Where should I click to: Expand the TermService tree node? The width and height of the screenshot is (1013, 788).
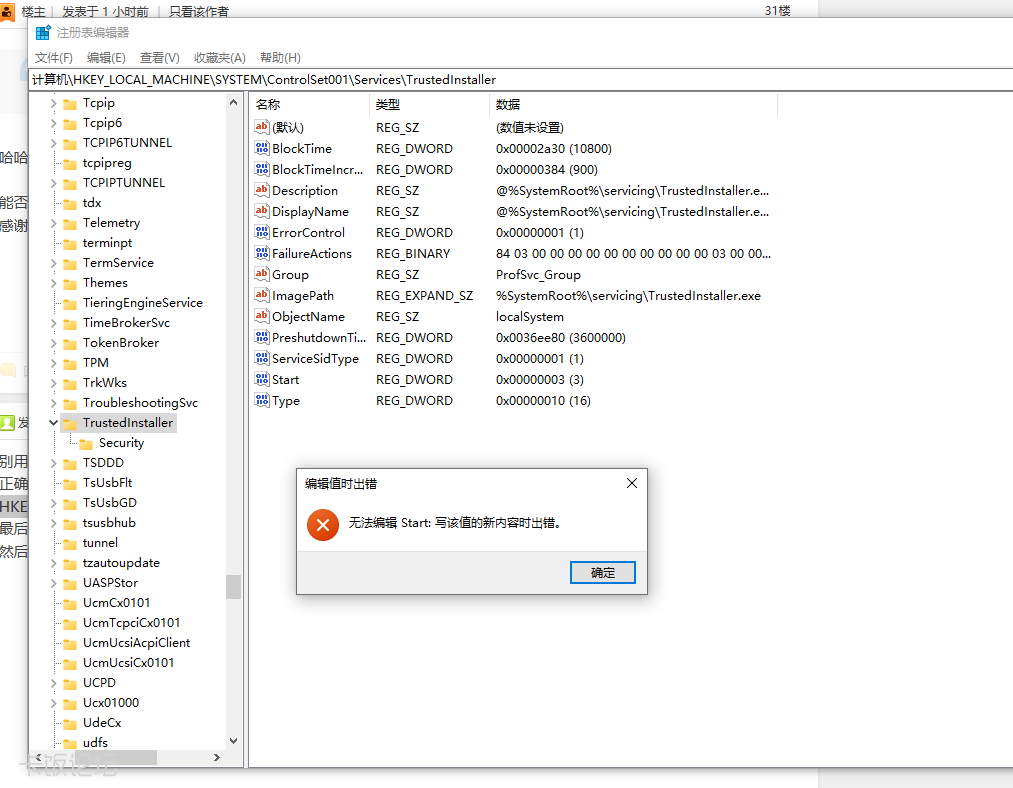(54, 263)
